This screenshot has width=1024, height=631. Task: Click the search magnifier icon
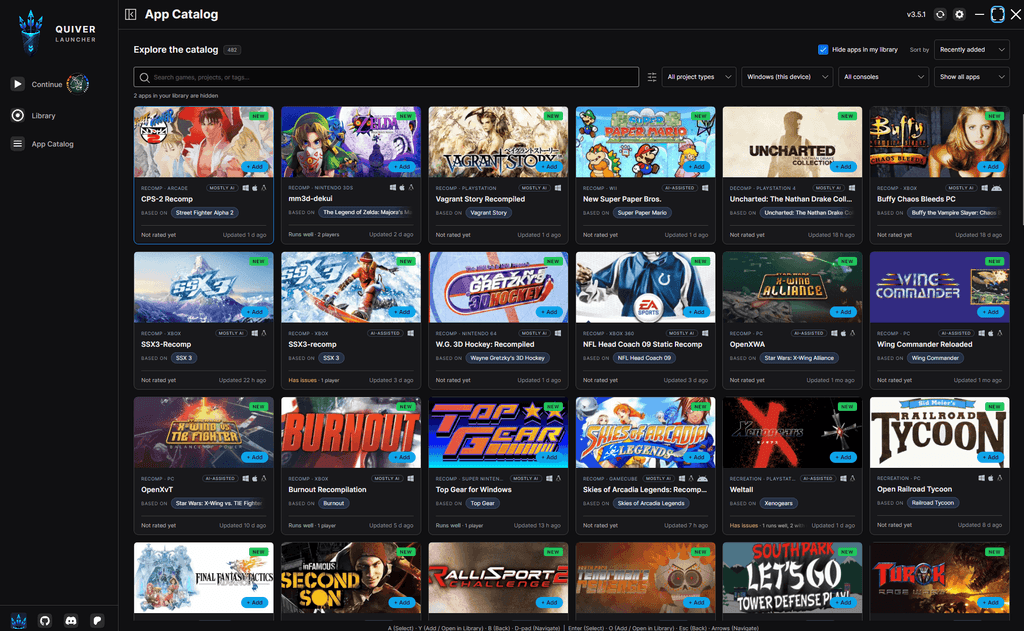tap(144, 77)
